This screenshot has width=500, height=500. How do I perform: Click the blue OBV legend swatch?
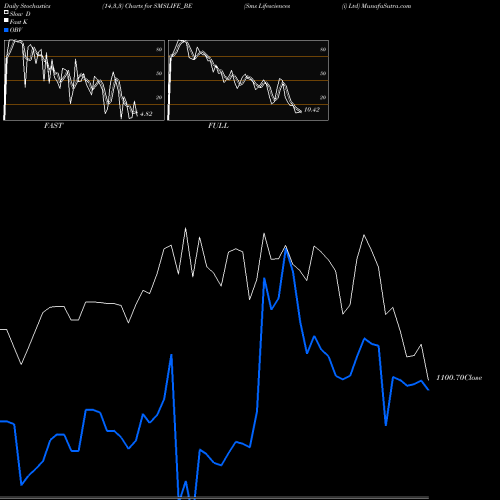(x=6, y=30)
